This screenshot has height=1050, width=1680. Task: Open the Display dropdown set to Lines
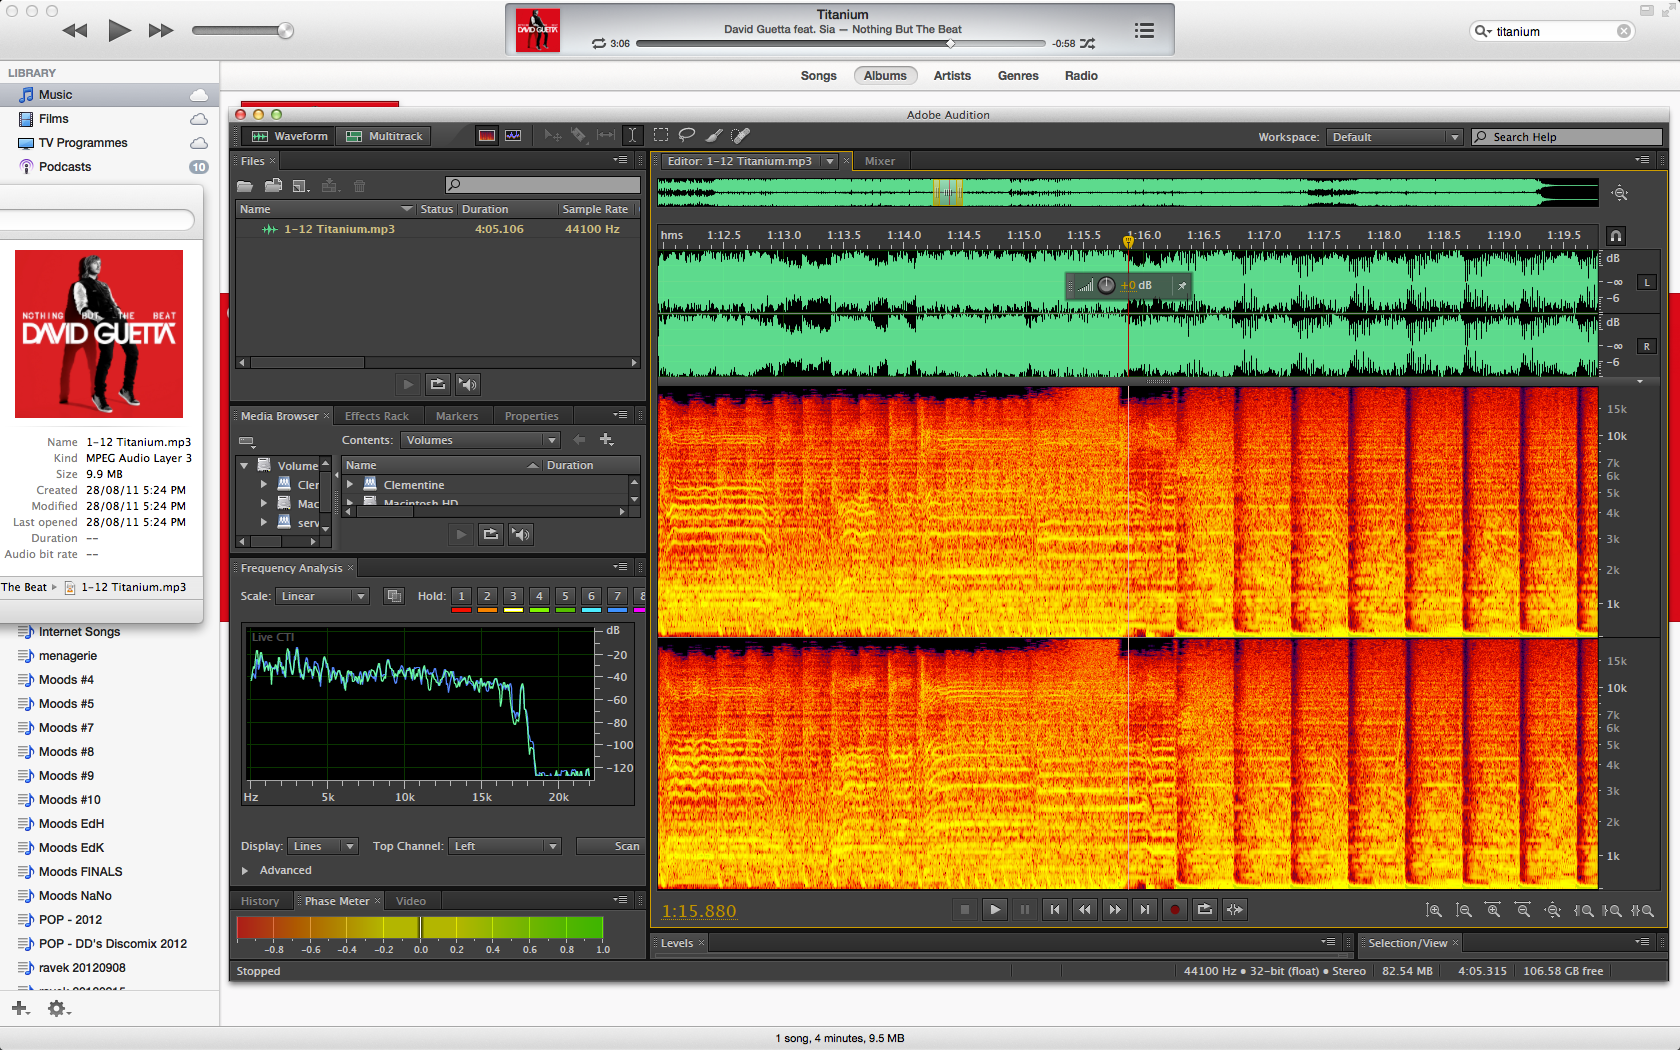click(323, 846)
